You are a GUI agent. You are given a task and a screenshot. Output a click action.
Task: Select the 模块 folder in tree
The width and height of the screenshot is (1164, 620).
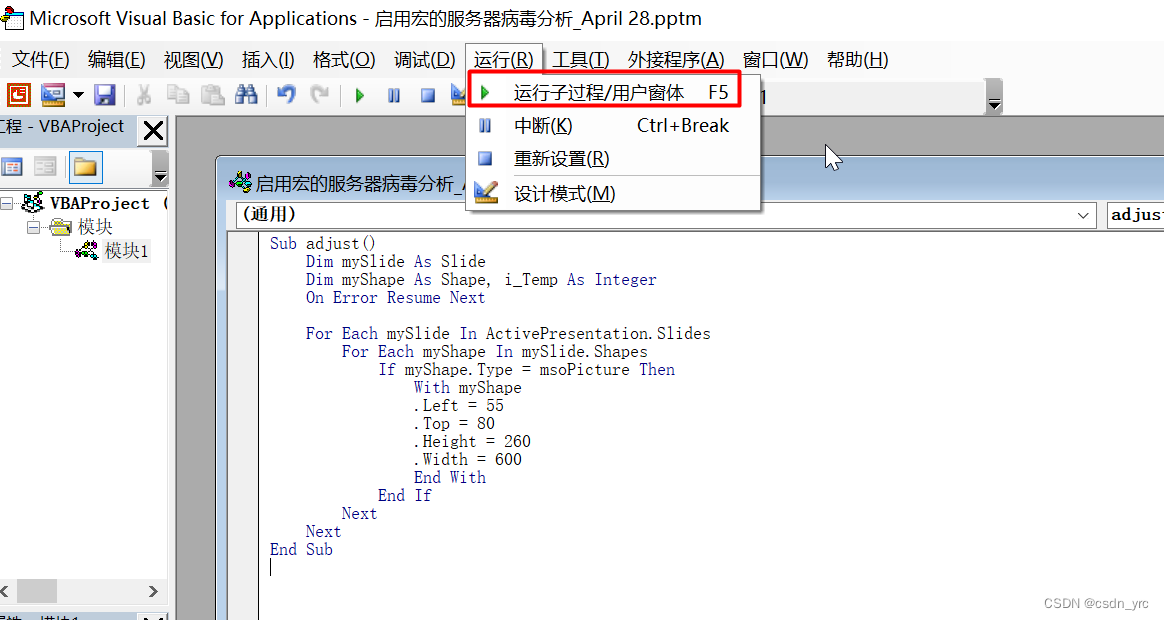pos(95,226)
